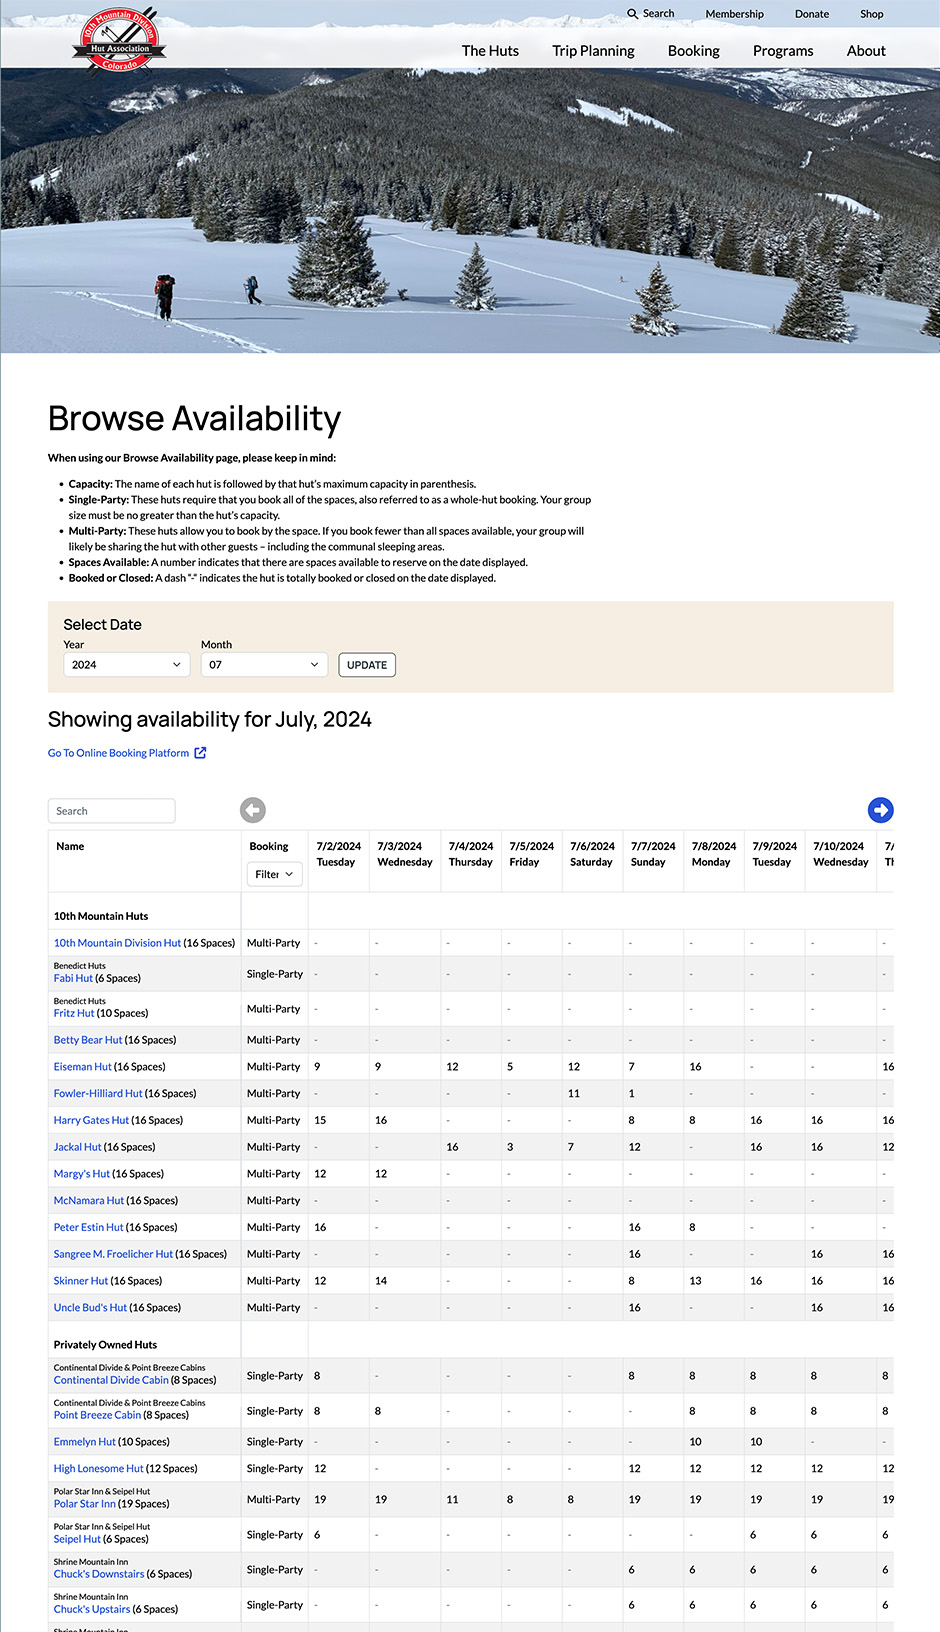Open the Trip Planning menu
940x1632 pixels.
click(x=593, y=51)
